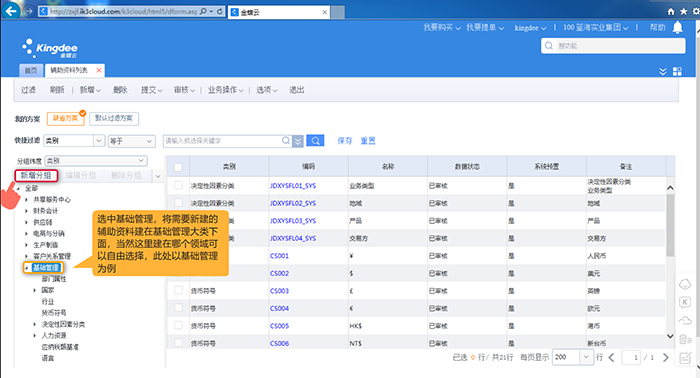
Task: Open the K icon in right sidebar
Action: point(685,302)
